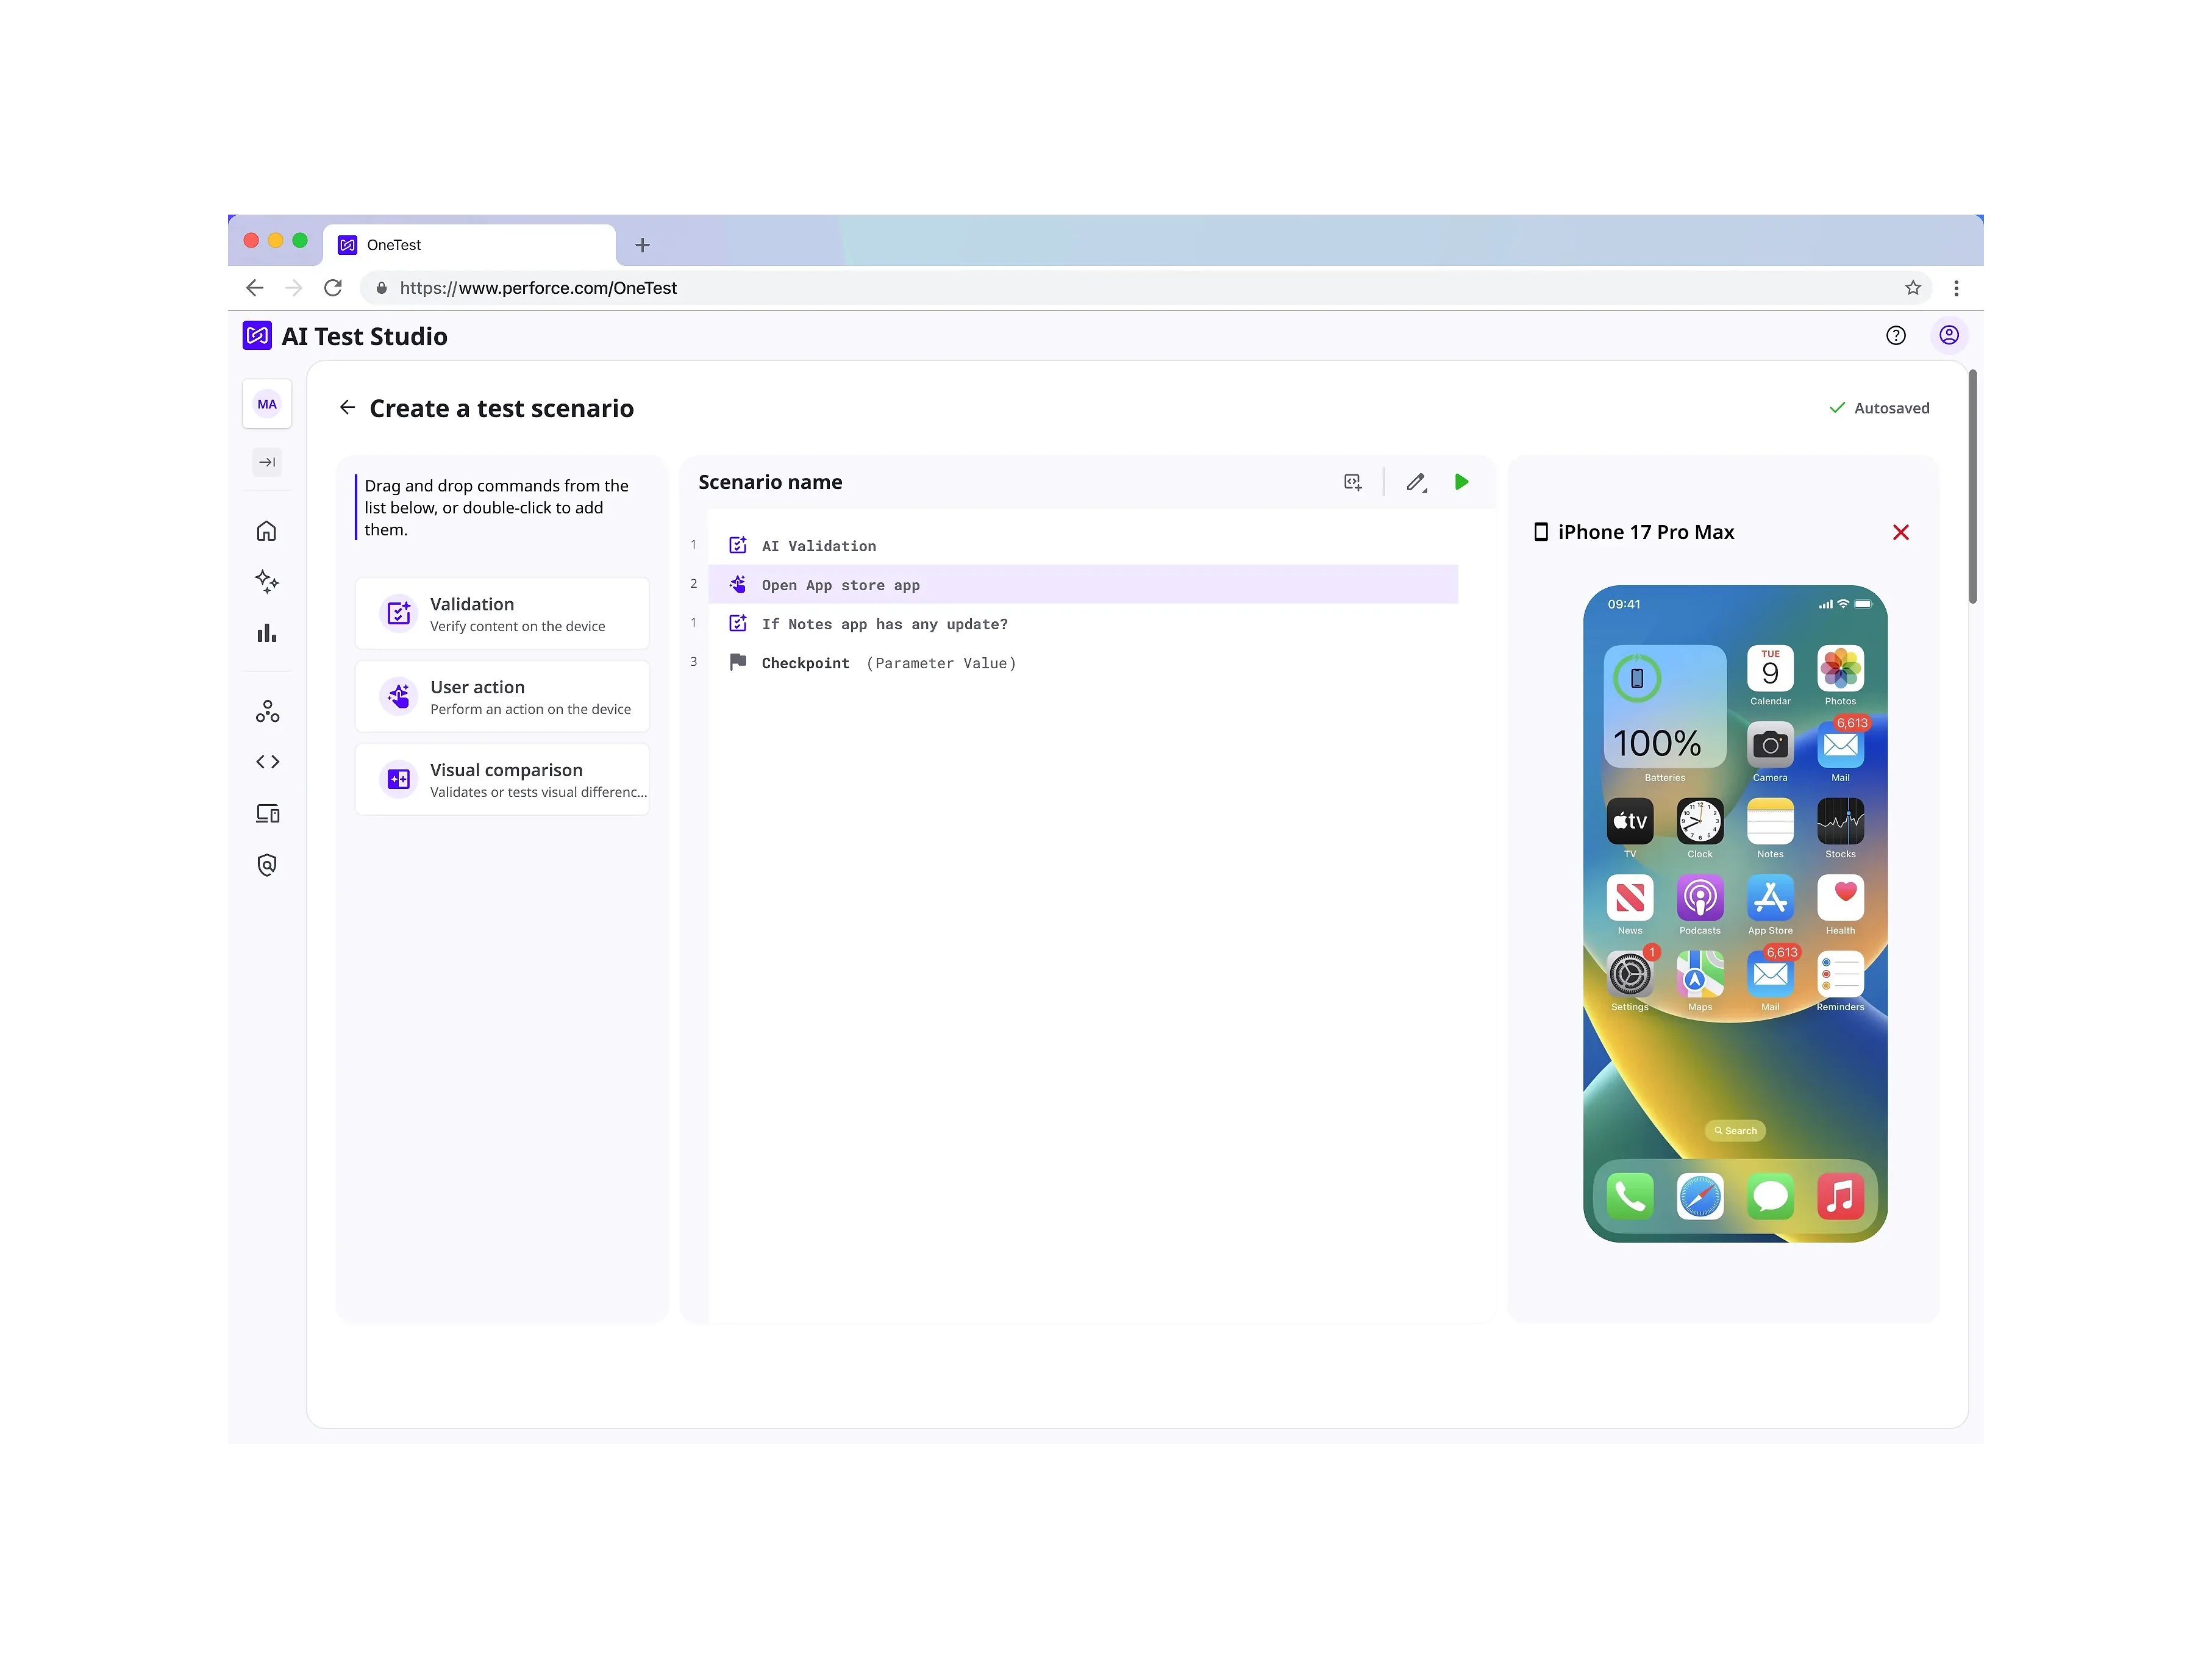Screen dimensions: 2212x1659
Task: Tap Safari in the iPhone dock
Action: (1700, 1196)
